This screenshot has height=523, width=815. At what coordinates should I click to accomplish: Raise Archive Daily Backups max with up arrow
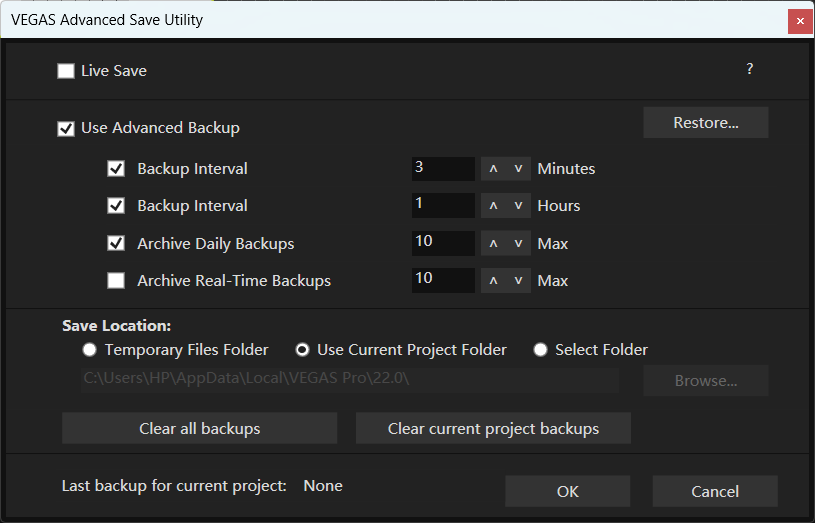click(x=493, y=244)
